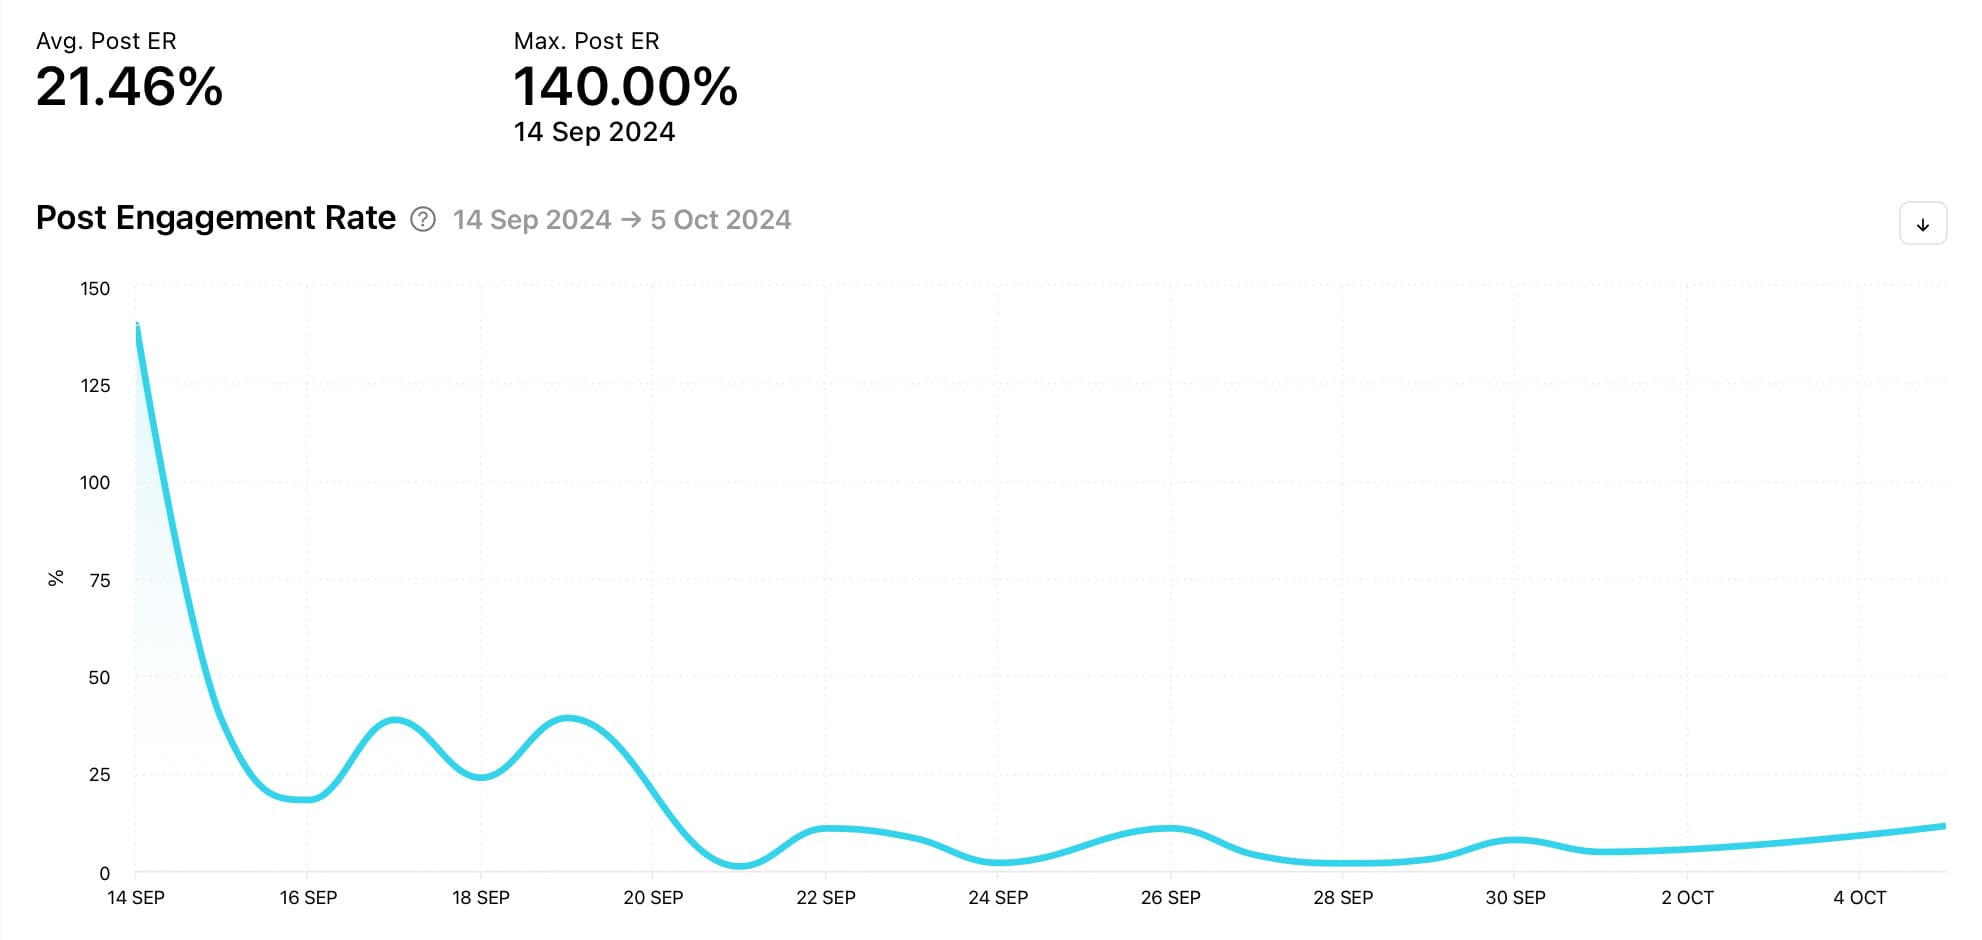Select the 16 SEP label on the x-axis
Screen dimensions: 1982x940
pos(309,898)
